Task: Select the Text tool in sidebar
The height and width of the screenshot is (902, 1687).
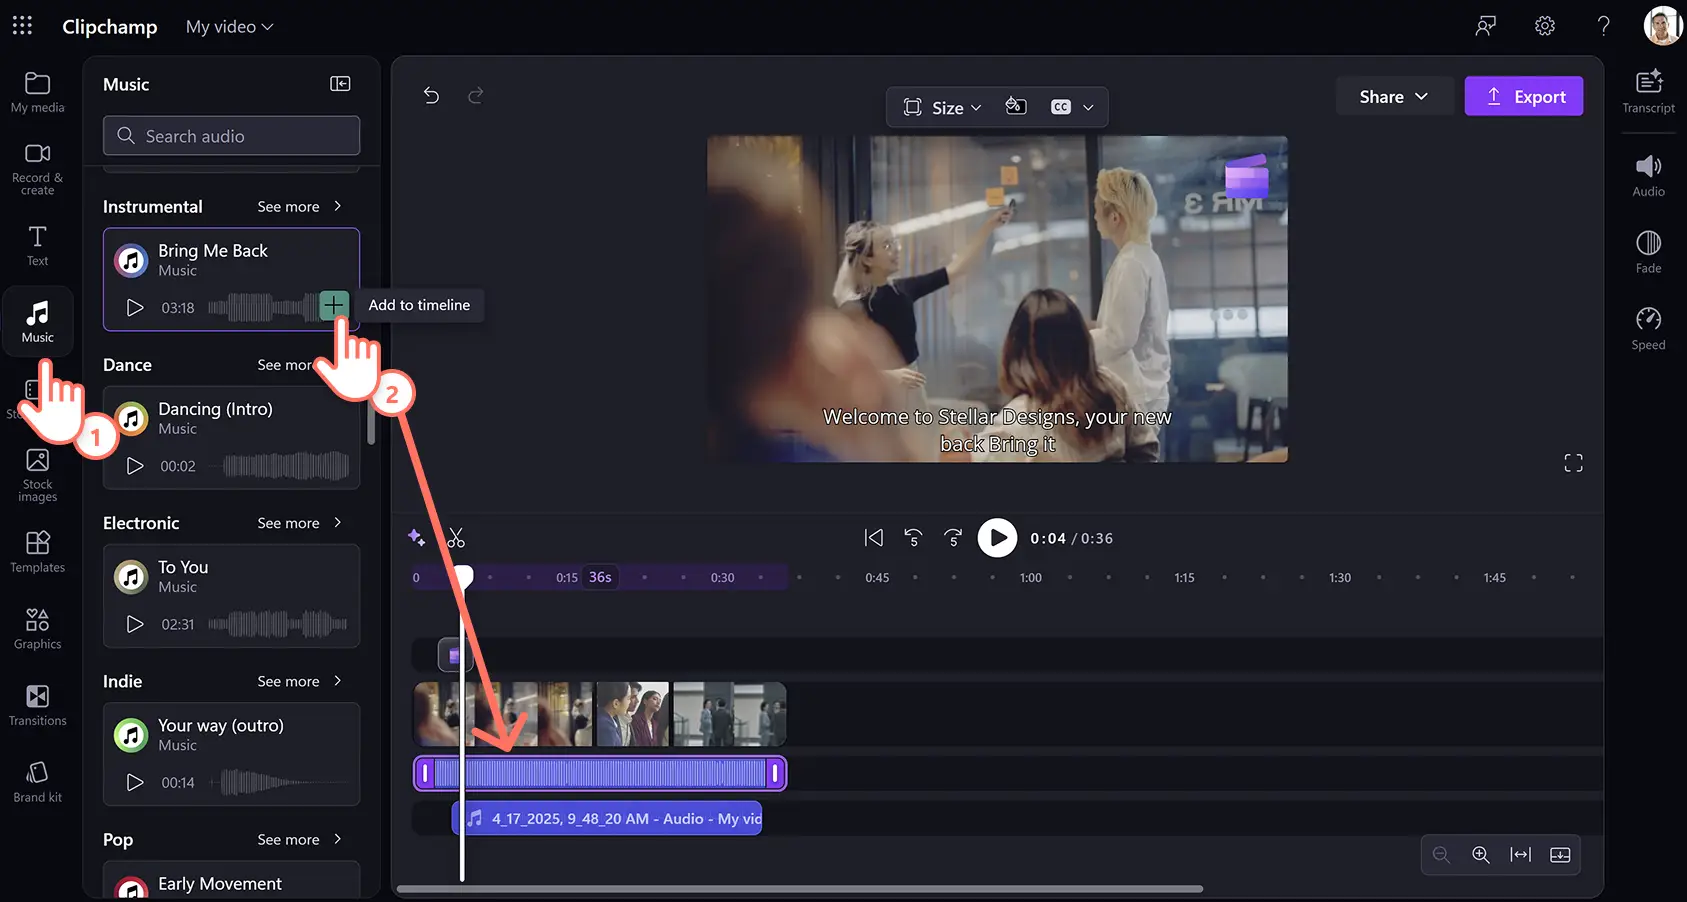Action: (38, 245)
